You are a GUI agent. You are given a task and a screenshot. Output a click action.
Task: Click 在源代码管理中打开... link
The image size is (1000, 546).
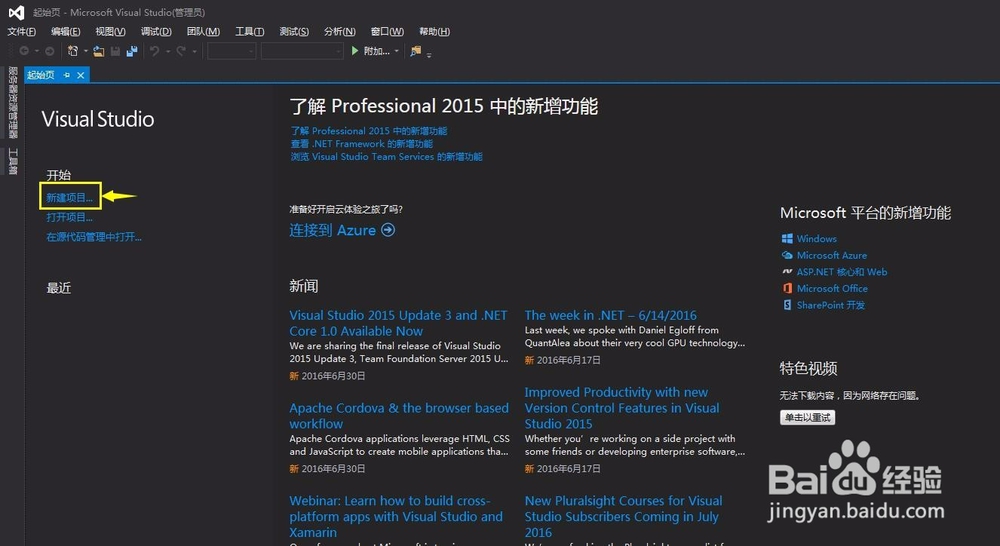point(94,237)
